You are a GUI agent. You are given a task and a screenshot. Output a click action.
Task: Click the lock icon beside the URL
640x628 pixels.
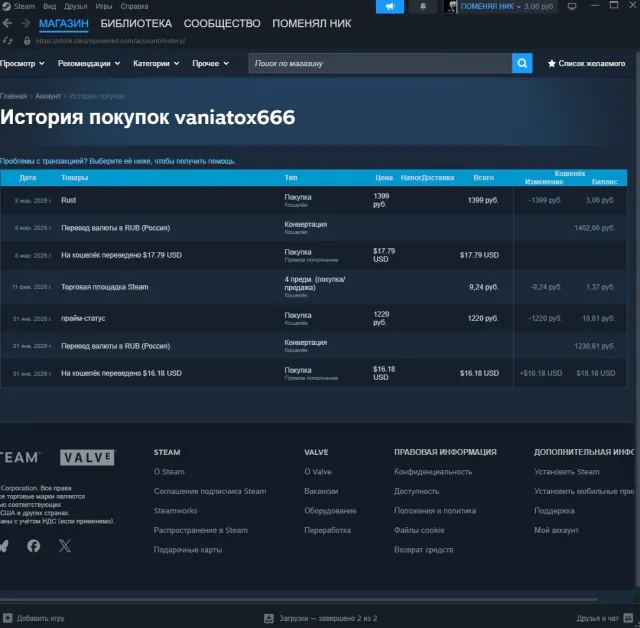click(x=27, y=41)
